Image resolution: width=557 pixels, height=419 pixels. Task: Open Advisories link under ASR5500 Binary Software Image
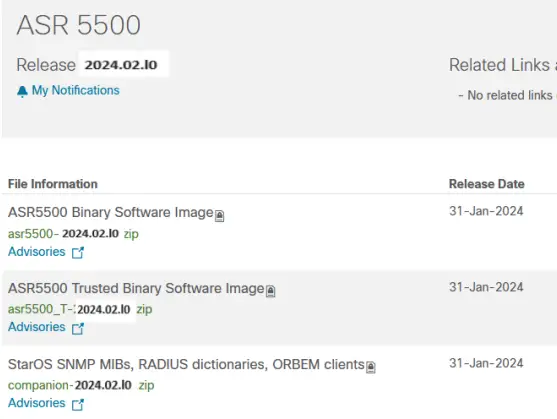coord(37,252)
